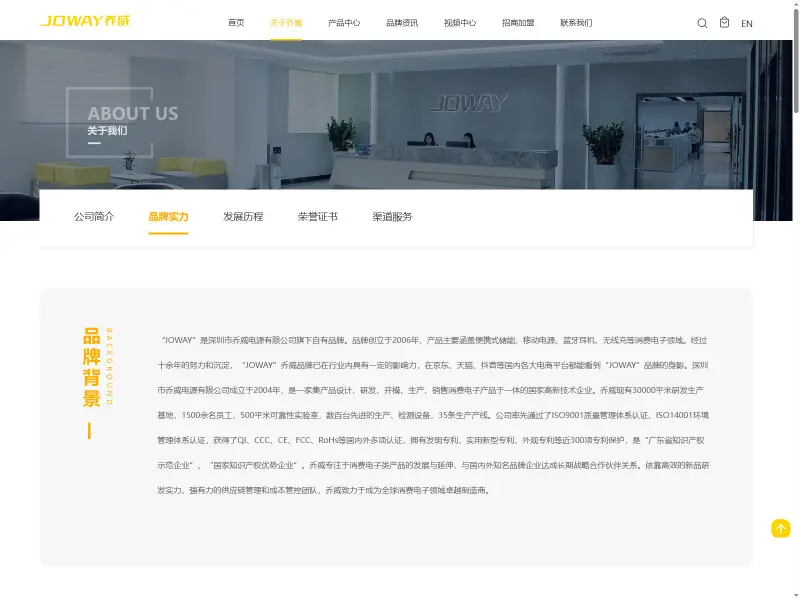Go to 首页 in navigation
The width and height of the screenshot is (800, 600).
pos(236,22)
